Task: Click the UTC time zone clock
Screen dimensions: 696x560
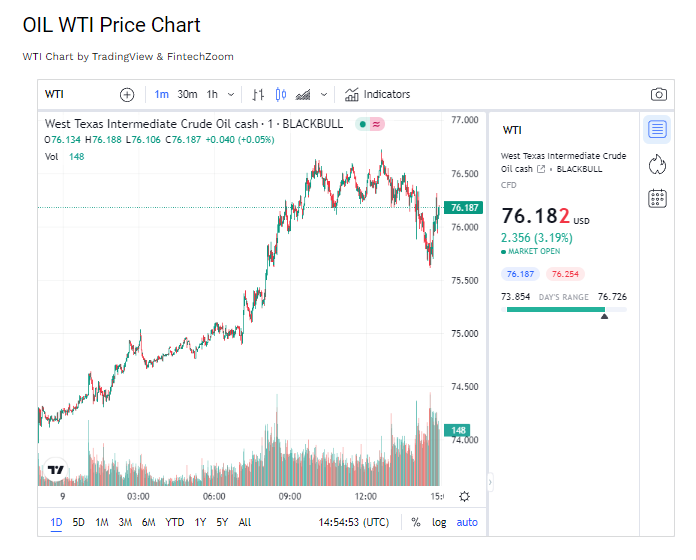Action: (x=354, y=522)
